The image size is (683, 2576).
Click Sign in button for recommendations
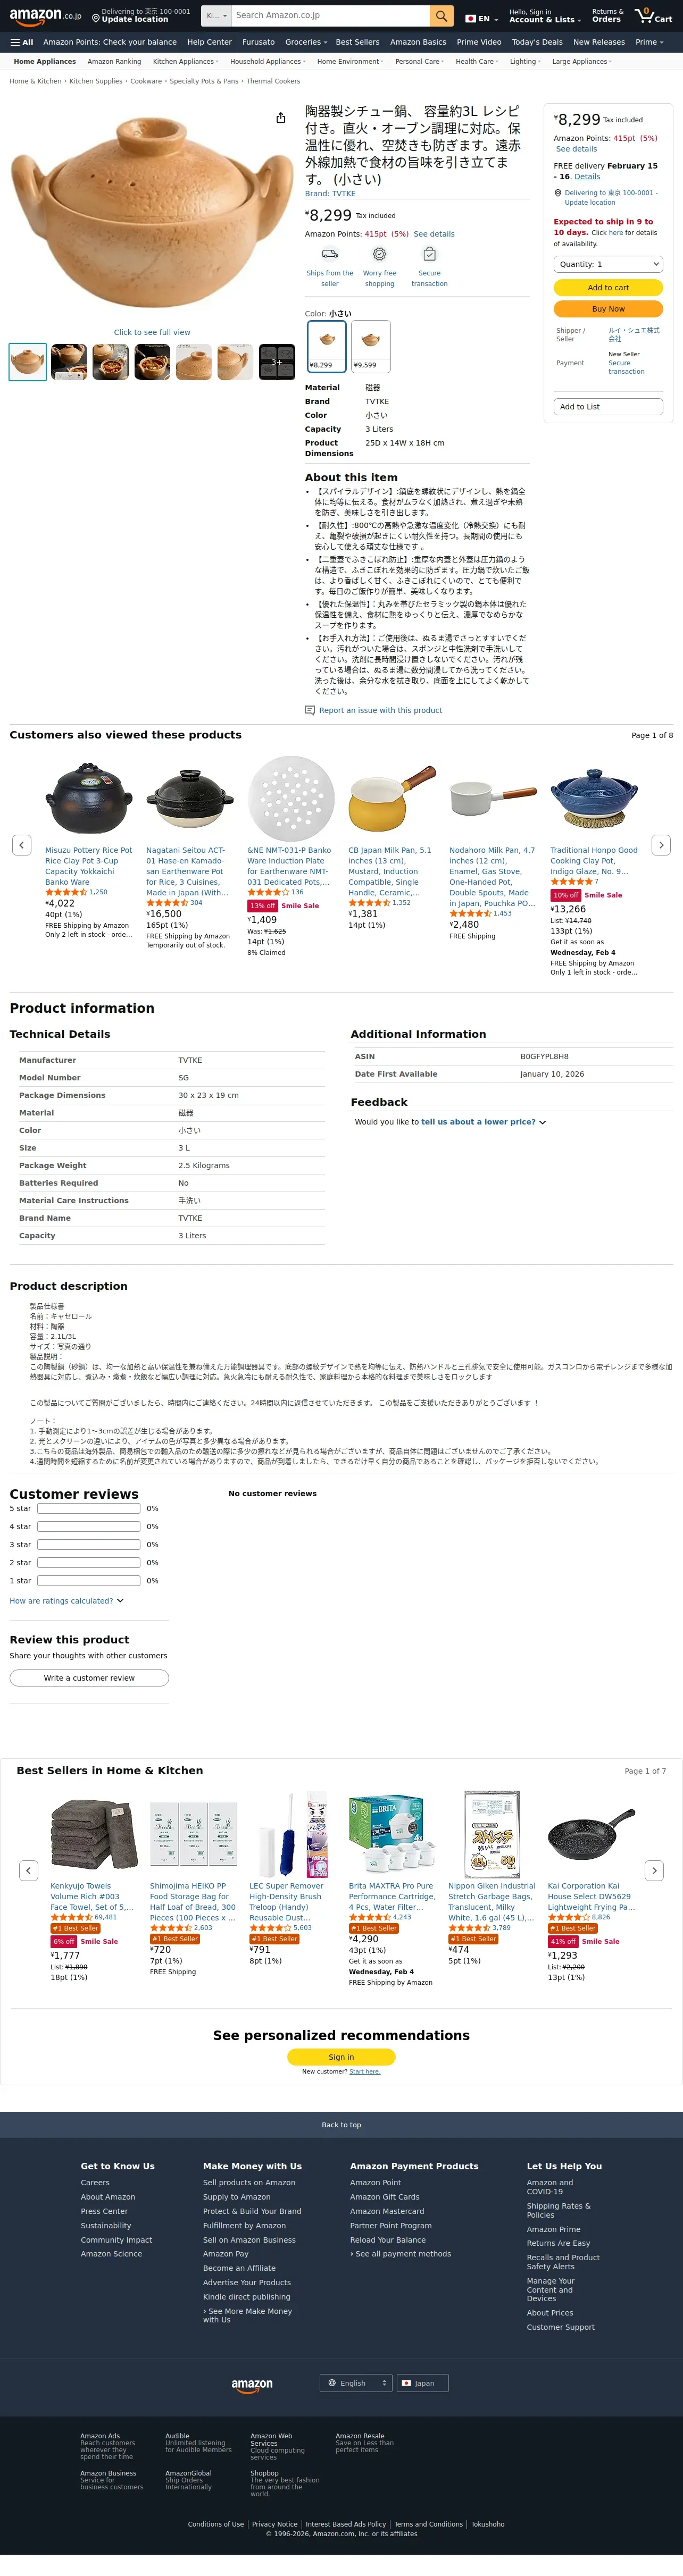click(341, 2057)
